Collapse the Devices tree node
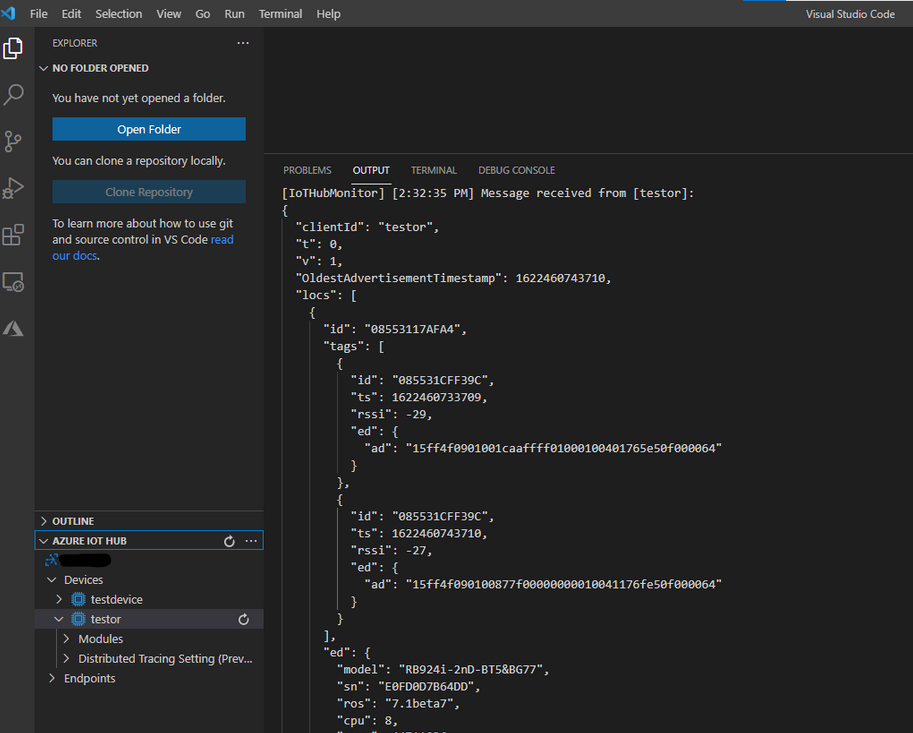Viewport: 913px width, 733px height. click(52, 580)
